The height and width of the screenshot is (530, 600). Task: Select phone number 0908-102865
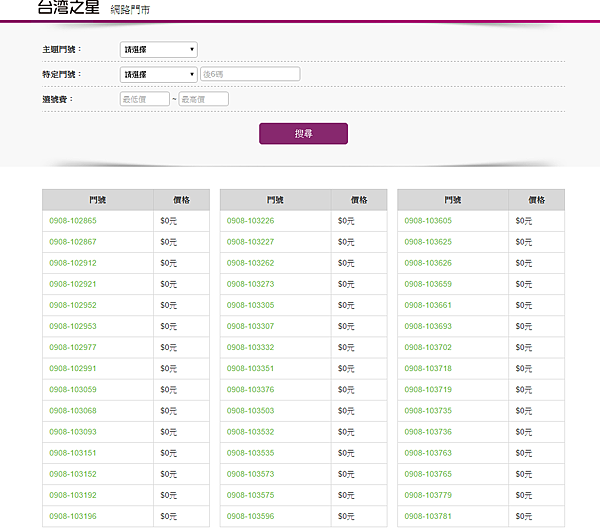[73, 221]
